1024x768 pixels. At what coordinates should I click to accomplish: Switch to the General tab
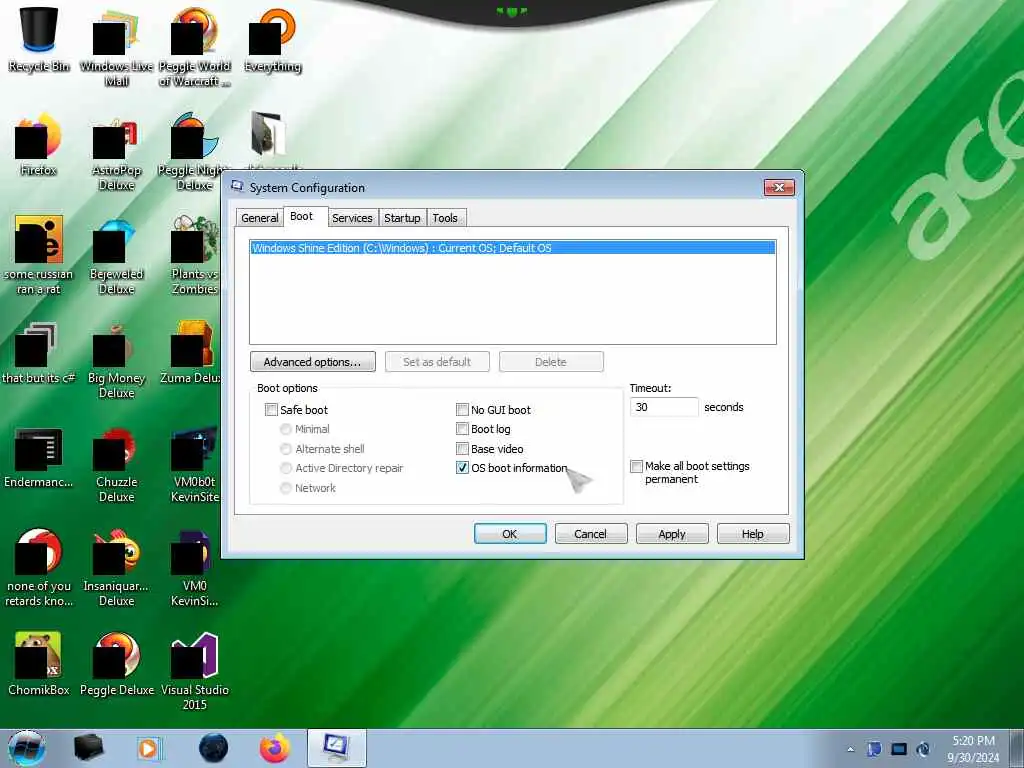click(x=259, y=218)
